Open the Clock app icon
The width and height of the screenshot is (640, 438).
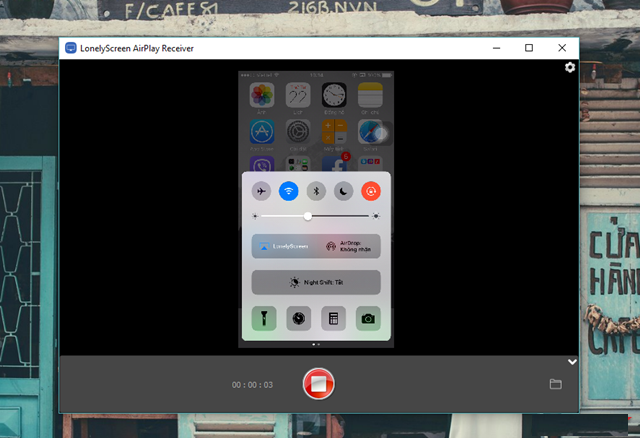[x=334, y=95]
